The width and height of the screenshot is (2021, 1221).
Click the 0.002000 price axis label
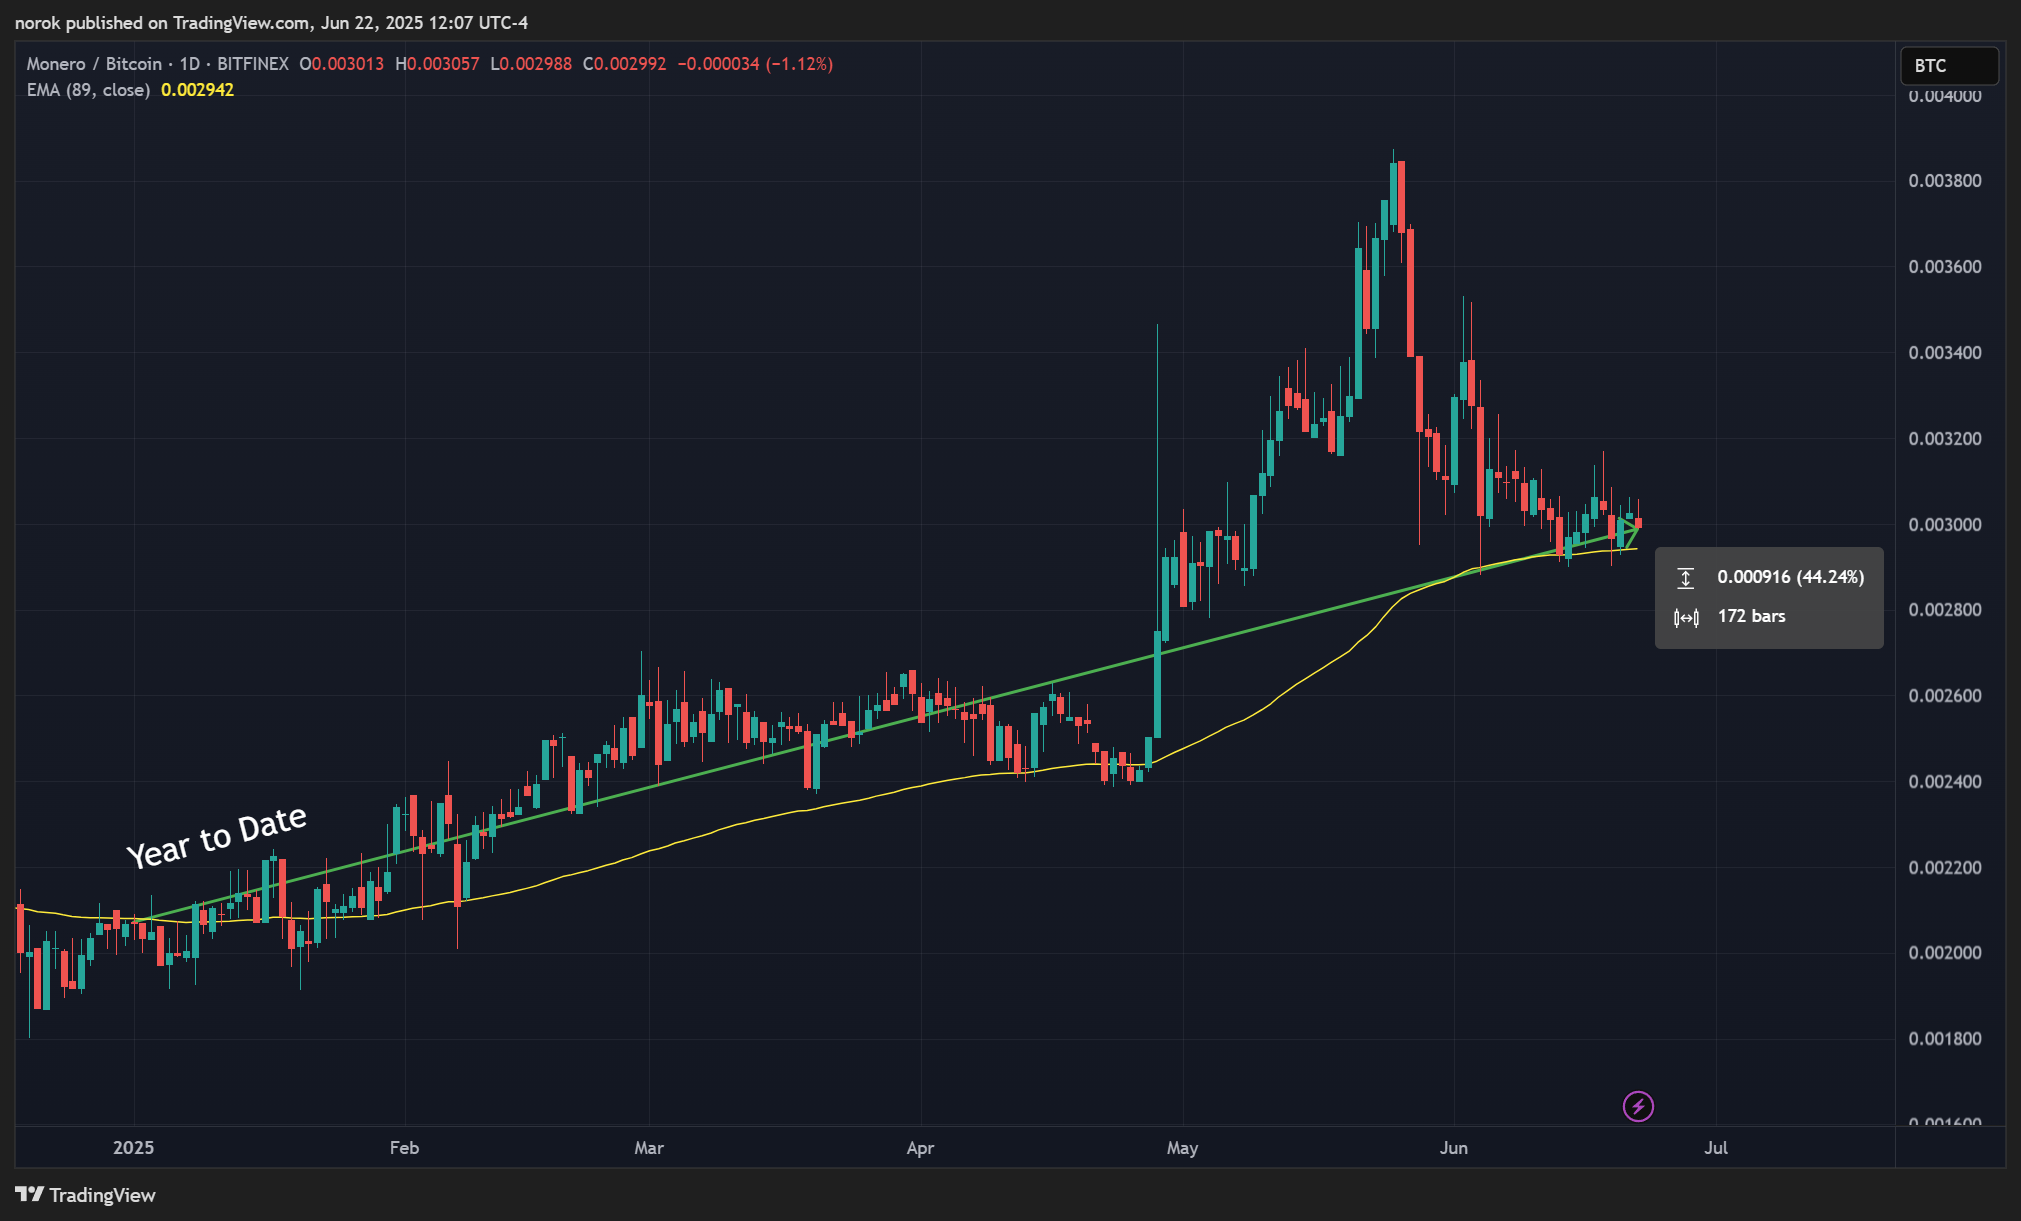pos(1944,953)
